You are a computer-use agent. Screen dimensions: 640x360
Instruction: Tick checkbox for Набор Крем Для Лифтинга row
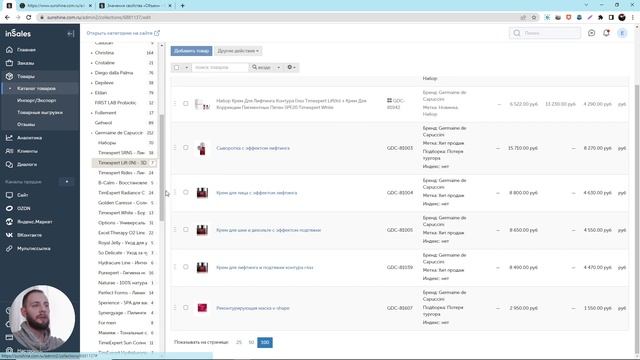click(186, 104)
